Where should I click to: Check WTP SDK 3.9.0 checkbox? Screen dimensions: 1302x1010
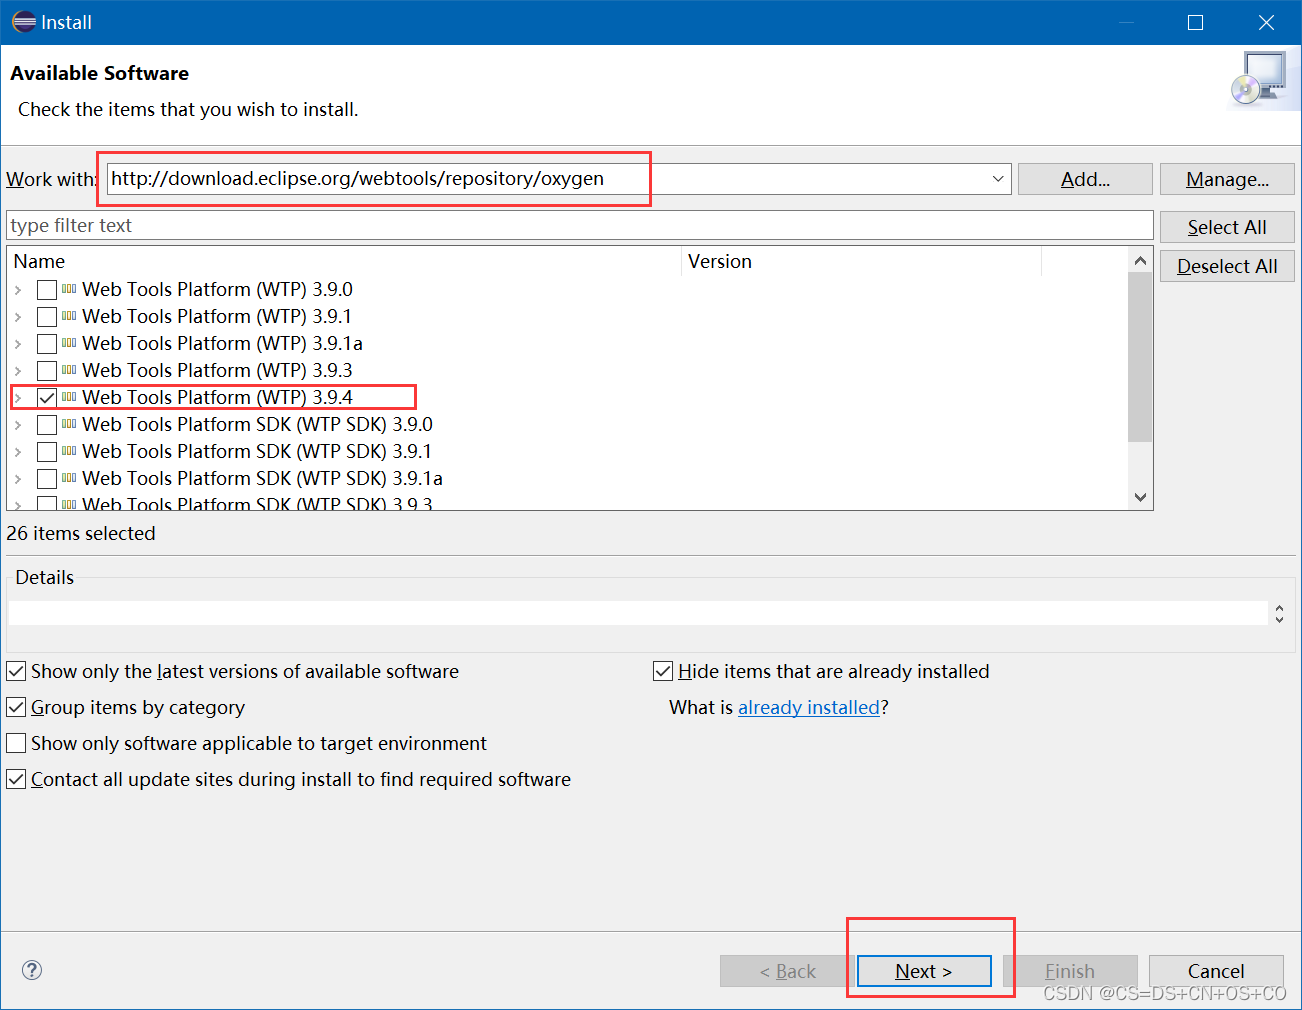(x=47, y=425)
